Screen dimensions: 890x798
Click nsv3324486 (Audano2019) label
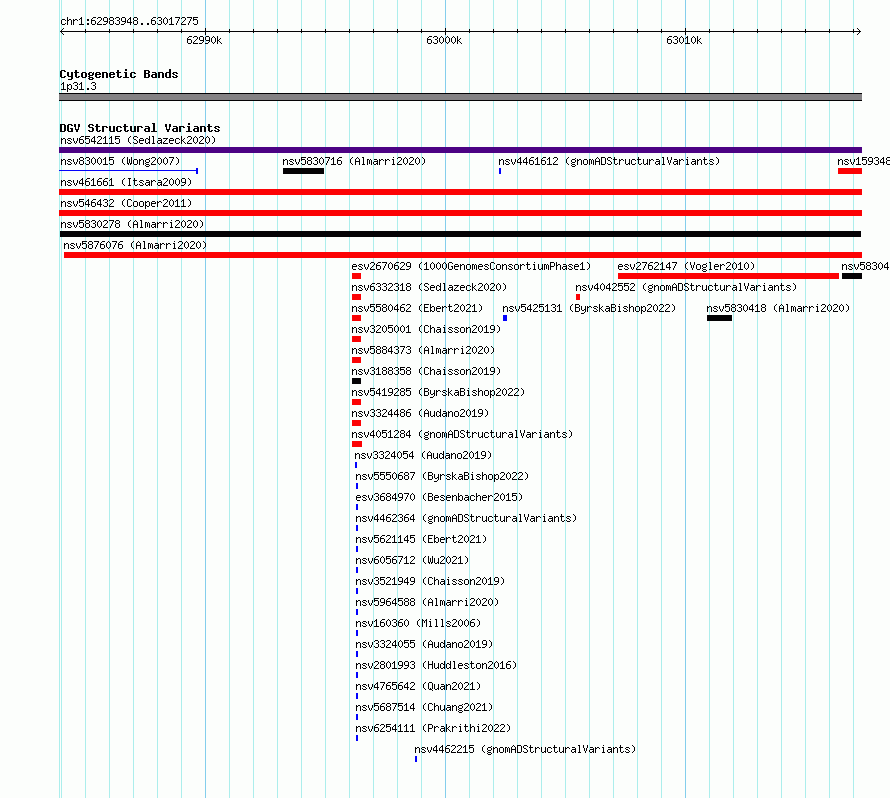coord(420,413)
